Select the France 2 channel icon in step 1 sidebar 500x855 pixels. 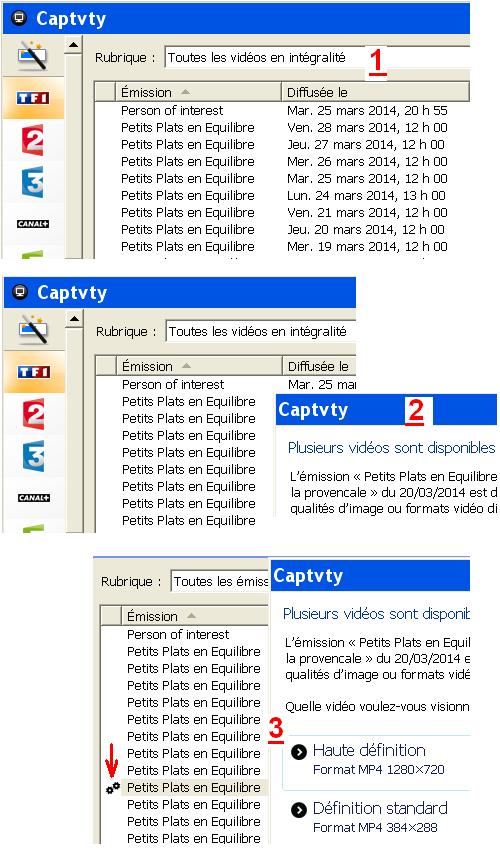(x=33, y=140)
